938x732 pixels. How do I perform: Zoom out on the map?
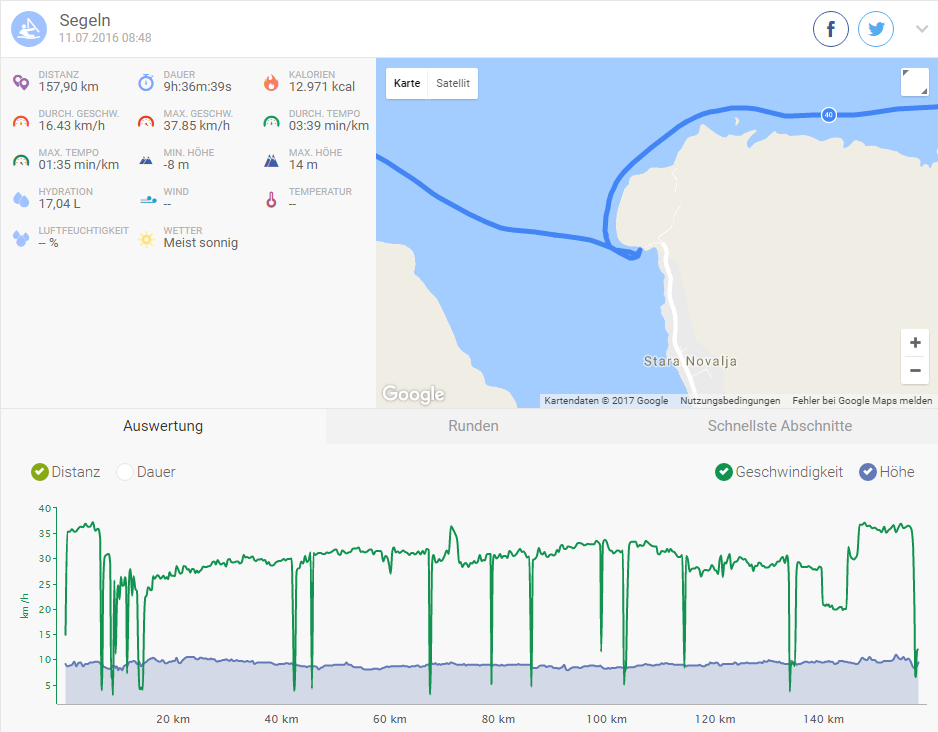click(x=914, y=371)
